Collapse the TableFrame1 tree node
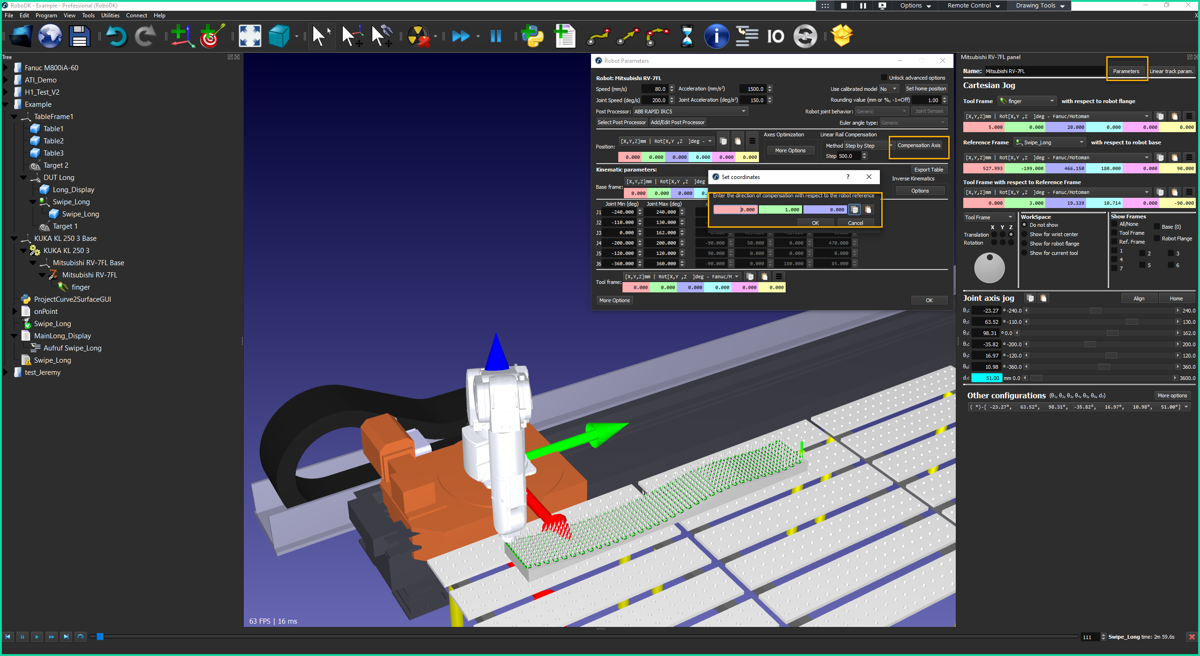The height and width of the screenshot is (656, 1200). [x=14, y=117]
